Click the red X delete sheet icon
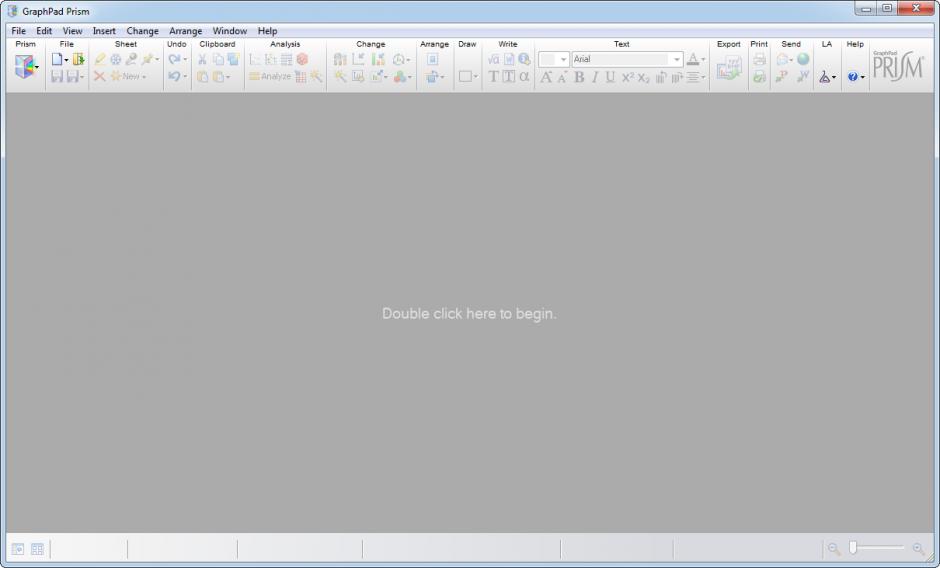940x568 pixels. click(100, 76)
